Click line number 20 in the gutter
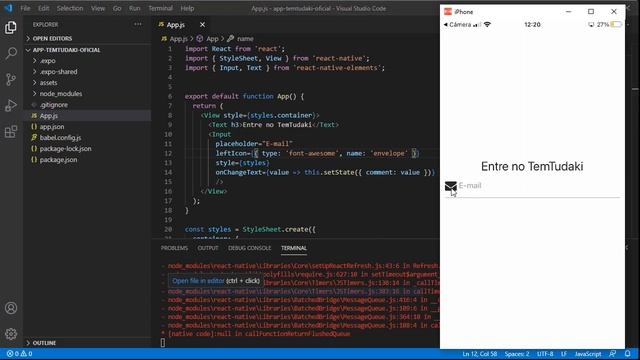The width and height of the screenshot is (640, 360). 168,229
